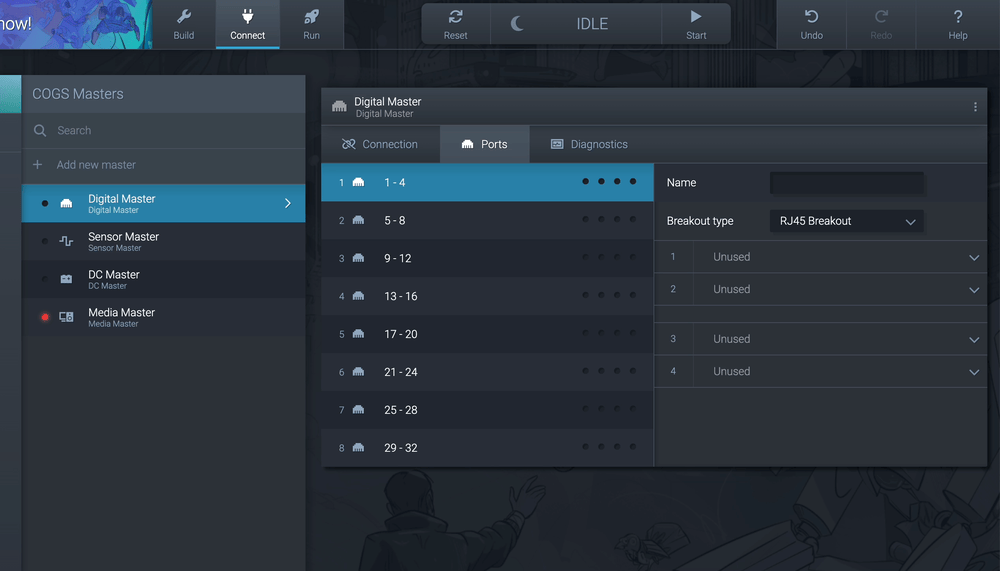Image resolution: width=1000 pixels, height=571 pixels.
Task: Open the Run rocket tab
Action: click(x=311, y=24)
